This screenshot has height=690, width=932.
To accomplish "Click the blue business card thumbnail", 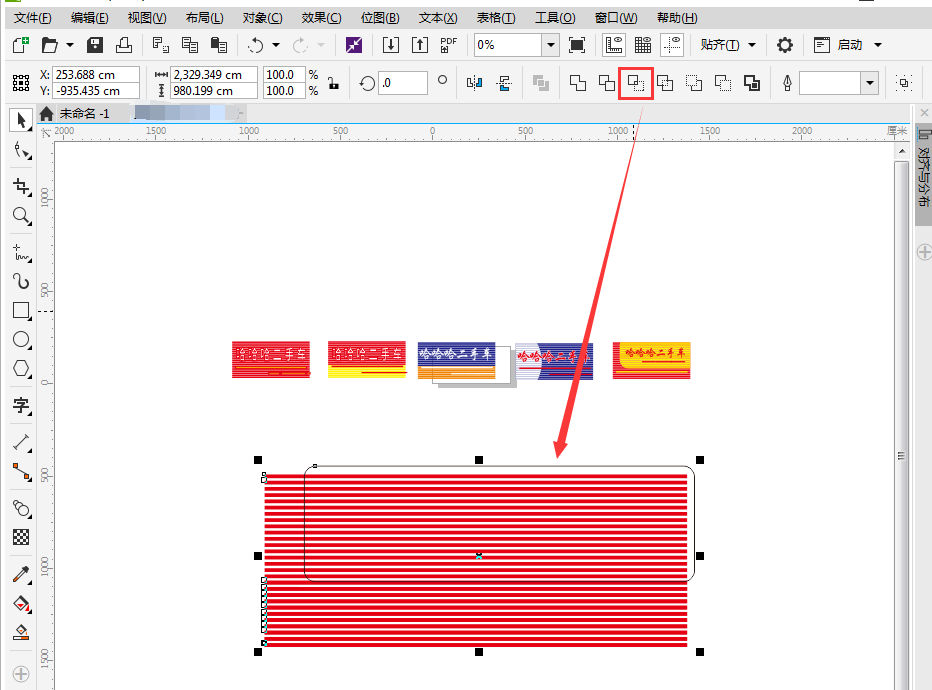I will [456, 360].
